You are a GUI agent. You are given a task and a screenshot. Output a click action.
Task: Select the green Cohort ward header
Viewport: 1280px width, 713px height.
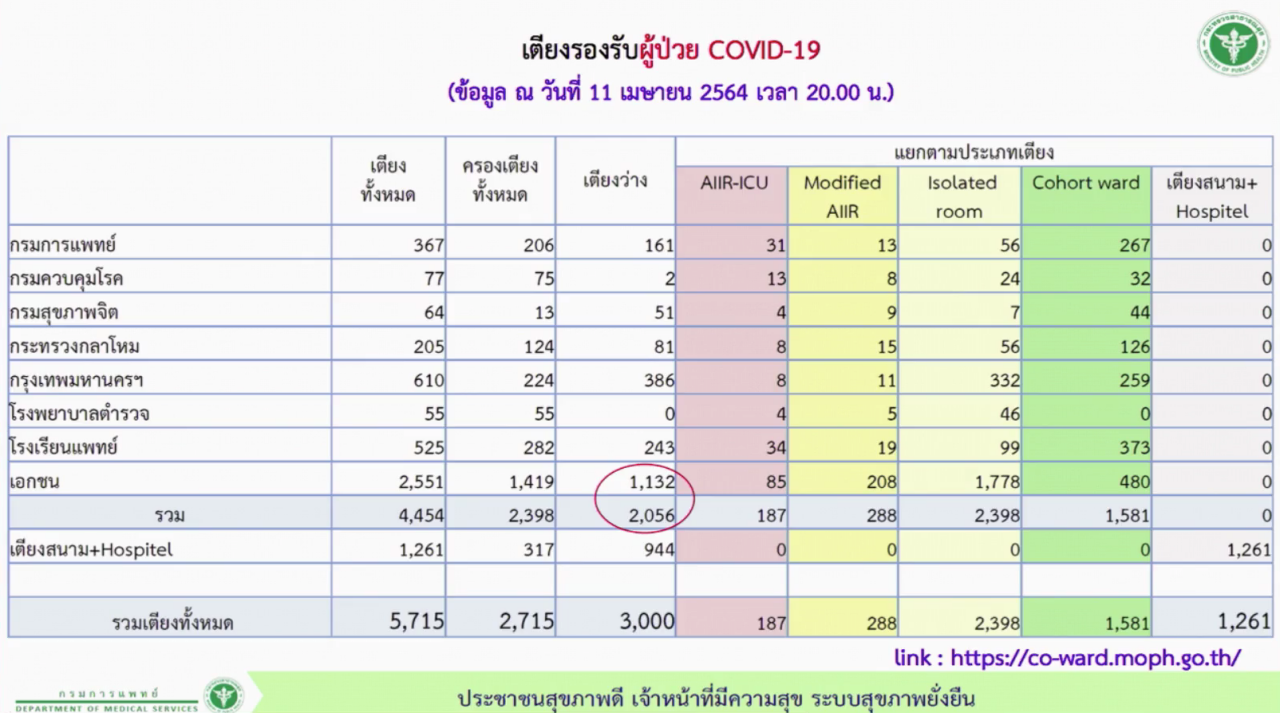[1085, 184]
